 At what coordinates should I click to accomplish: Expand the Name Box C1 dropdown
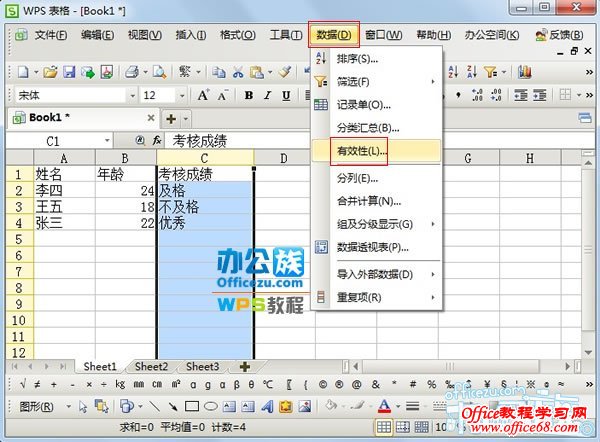(x=107, y=140)
